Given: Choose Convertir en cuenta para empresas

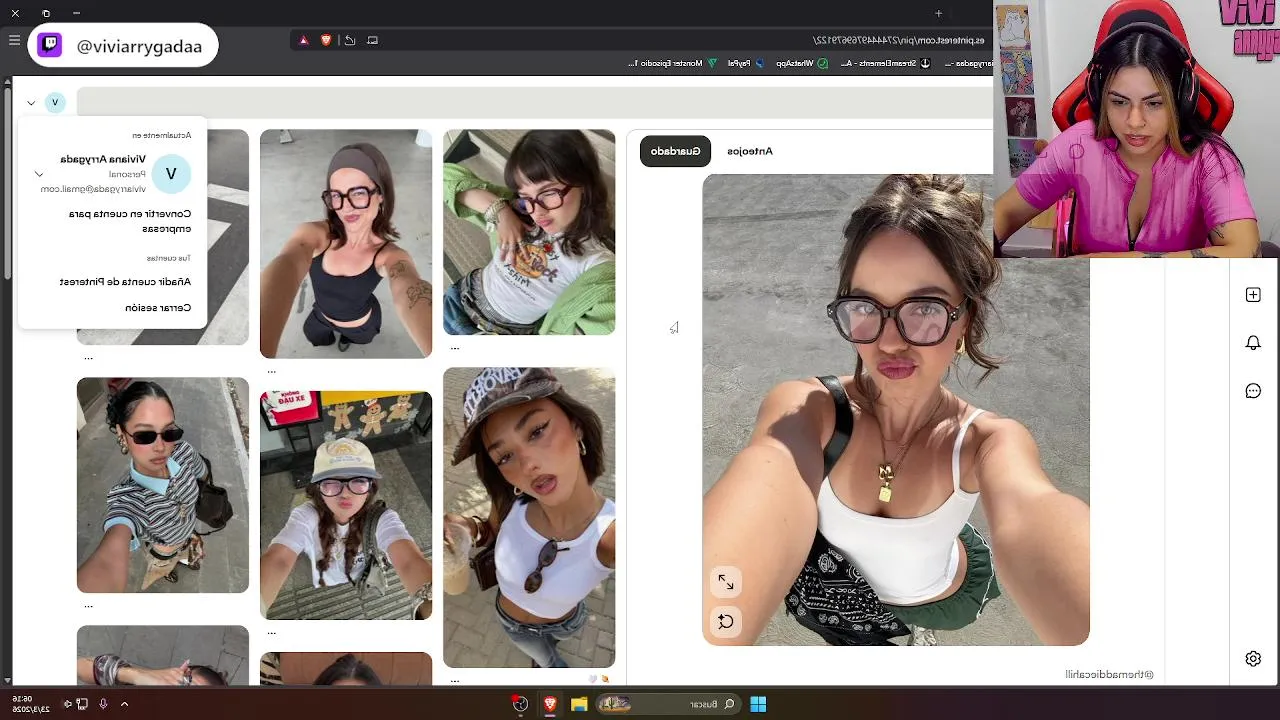Looking at the screenshot, I should [x=129, y=221].
